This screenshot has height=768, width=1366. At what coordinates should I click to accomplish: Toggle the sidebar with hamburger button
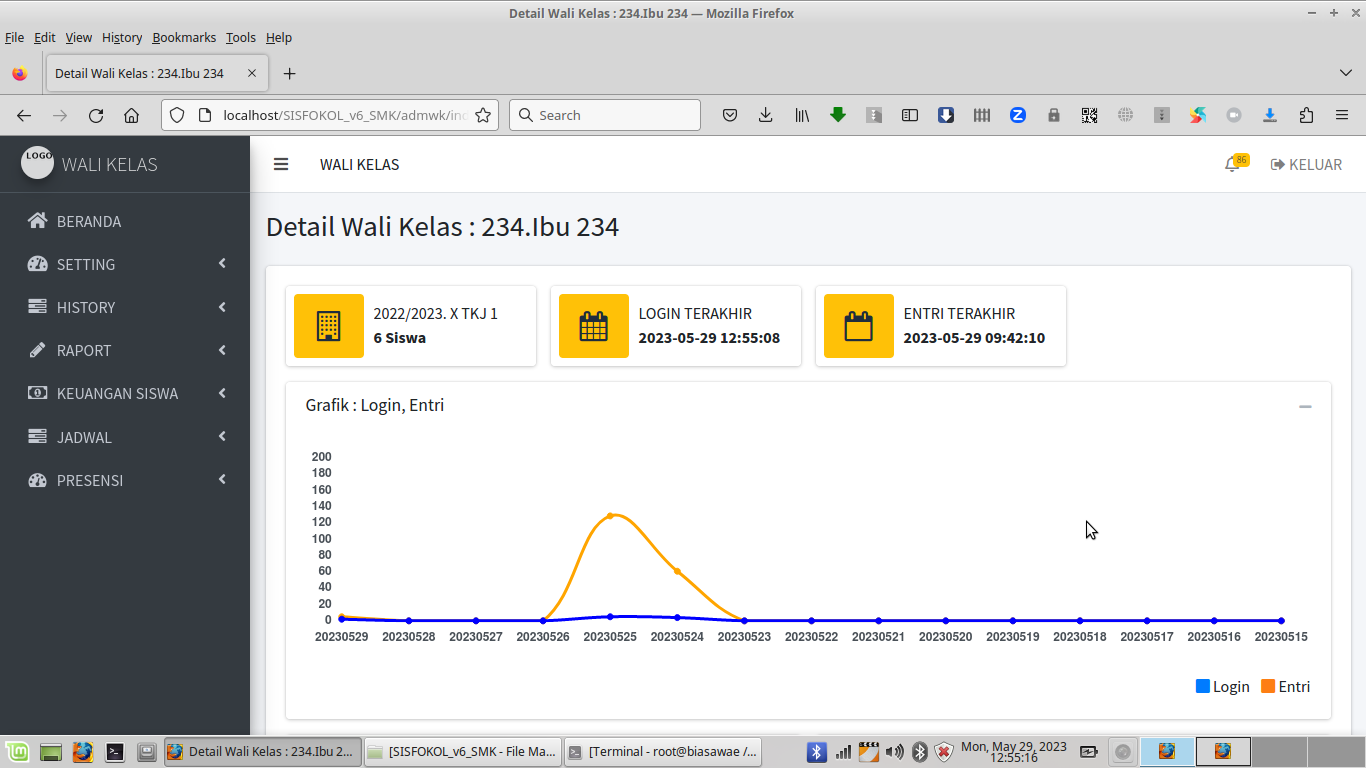click(281, 164)
